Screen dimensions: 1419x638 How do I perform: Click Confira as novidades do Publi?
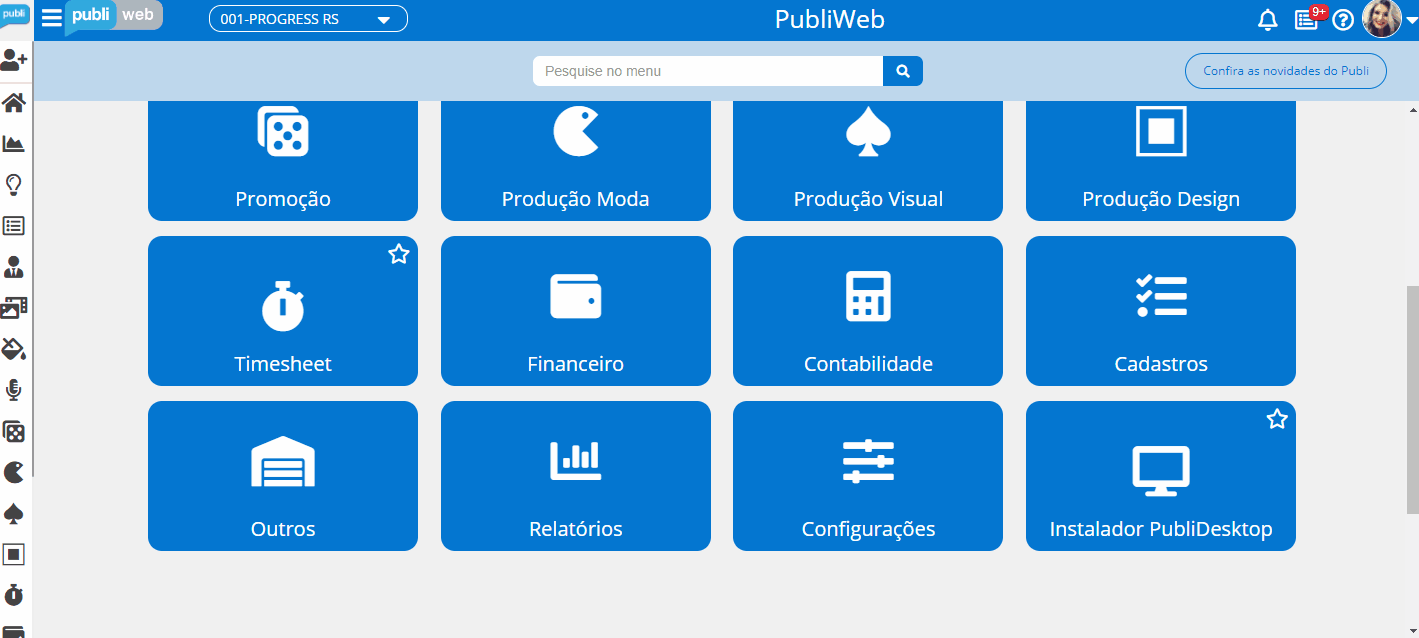[x=1286, y=71]
